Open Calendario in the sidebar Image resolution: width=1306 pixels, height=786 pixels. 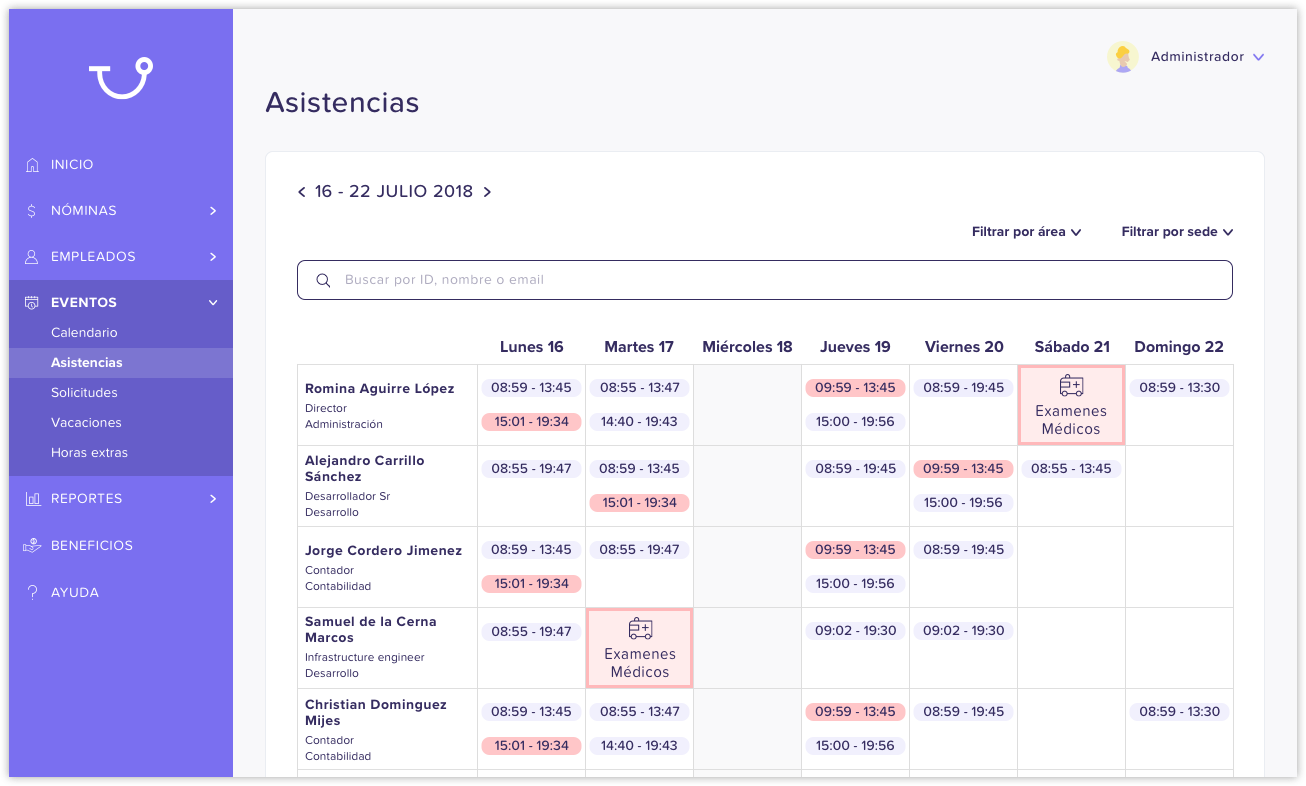click(x=84, y=333)
